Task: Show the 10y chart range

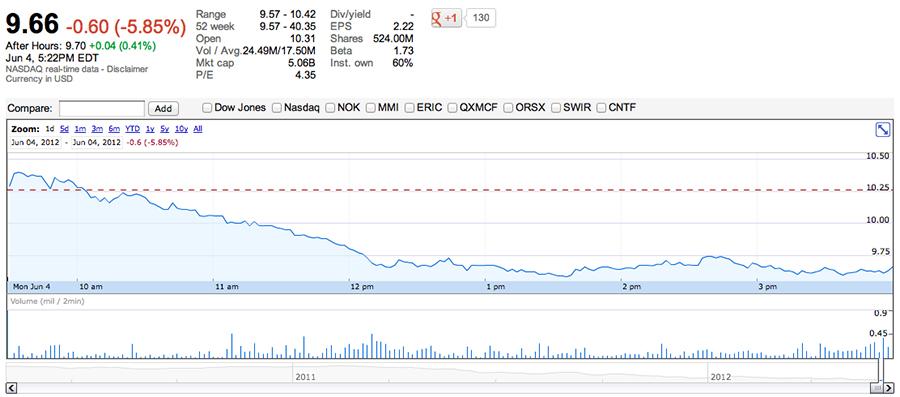Action: (181, 129)
